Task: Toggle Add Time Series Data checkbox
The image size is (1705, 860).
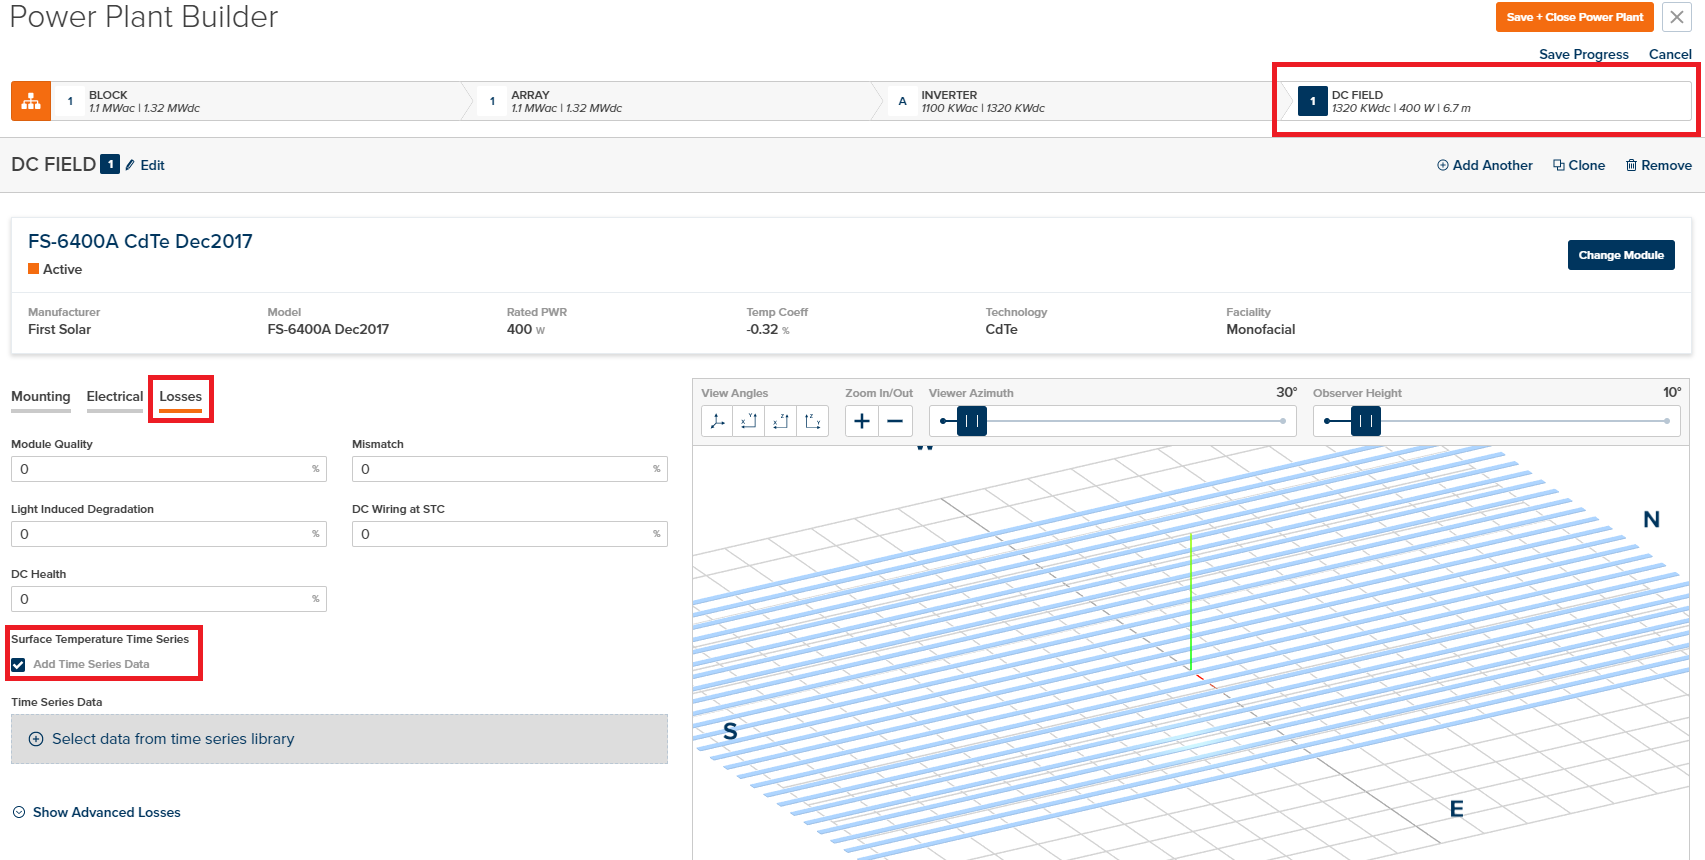Action: point(18,665)
